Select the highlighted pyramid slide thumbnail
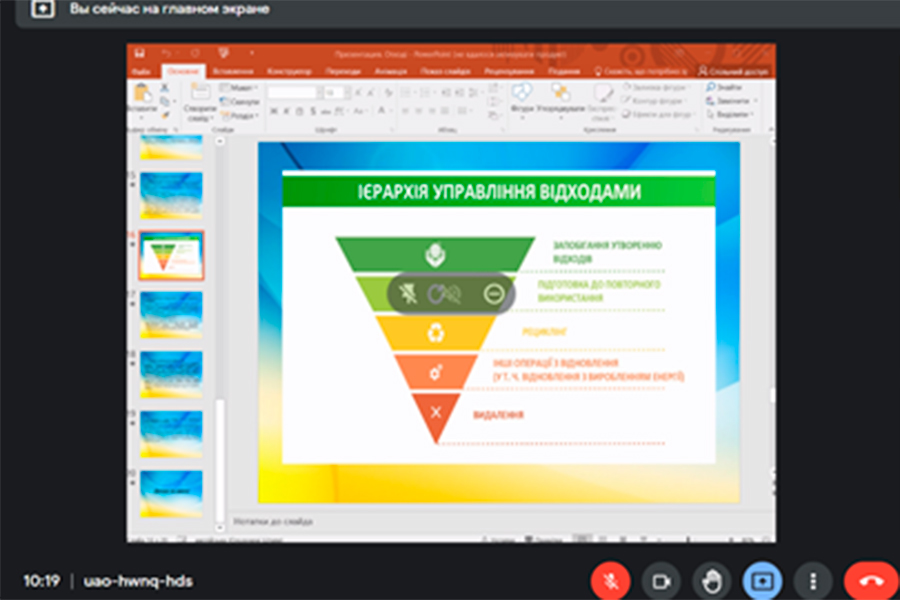The height and width of the screenshot is (600, 900). [171, 255]
